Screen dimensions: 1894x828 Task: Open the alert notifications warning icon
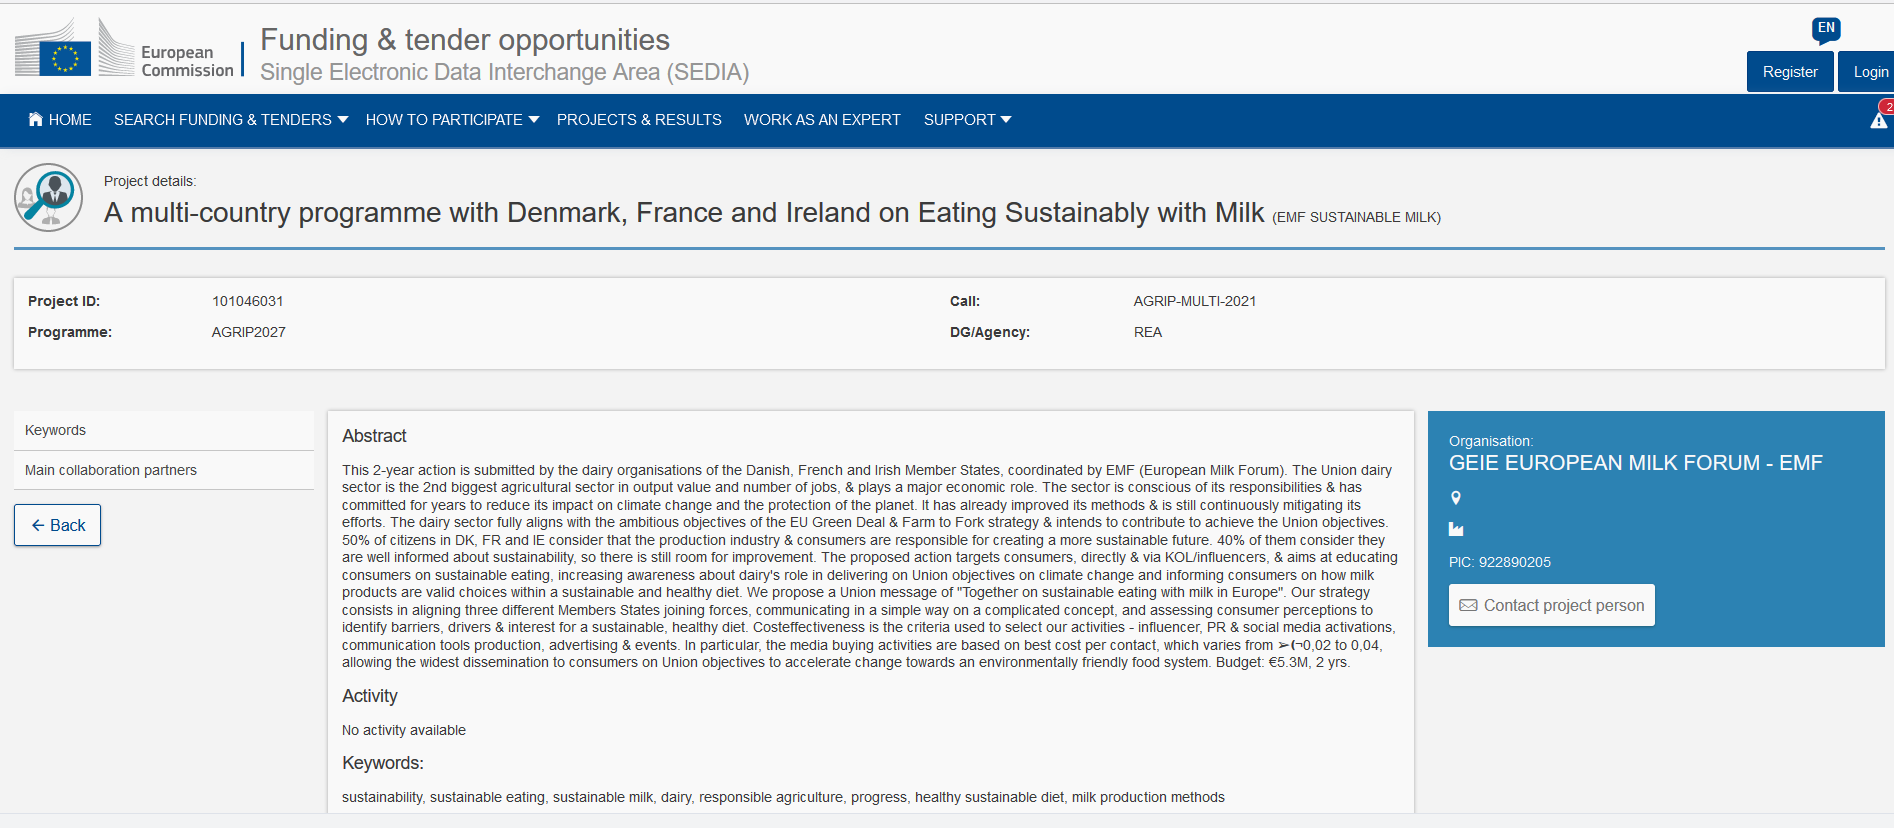(1879, 121)
